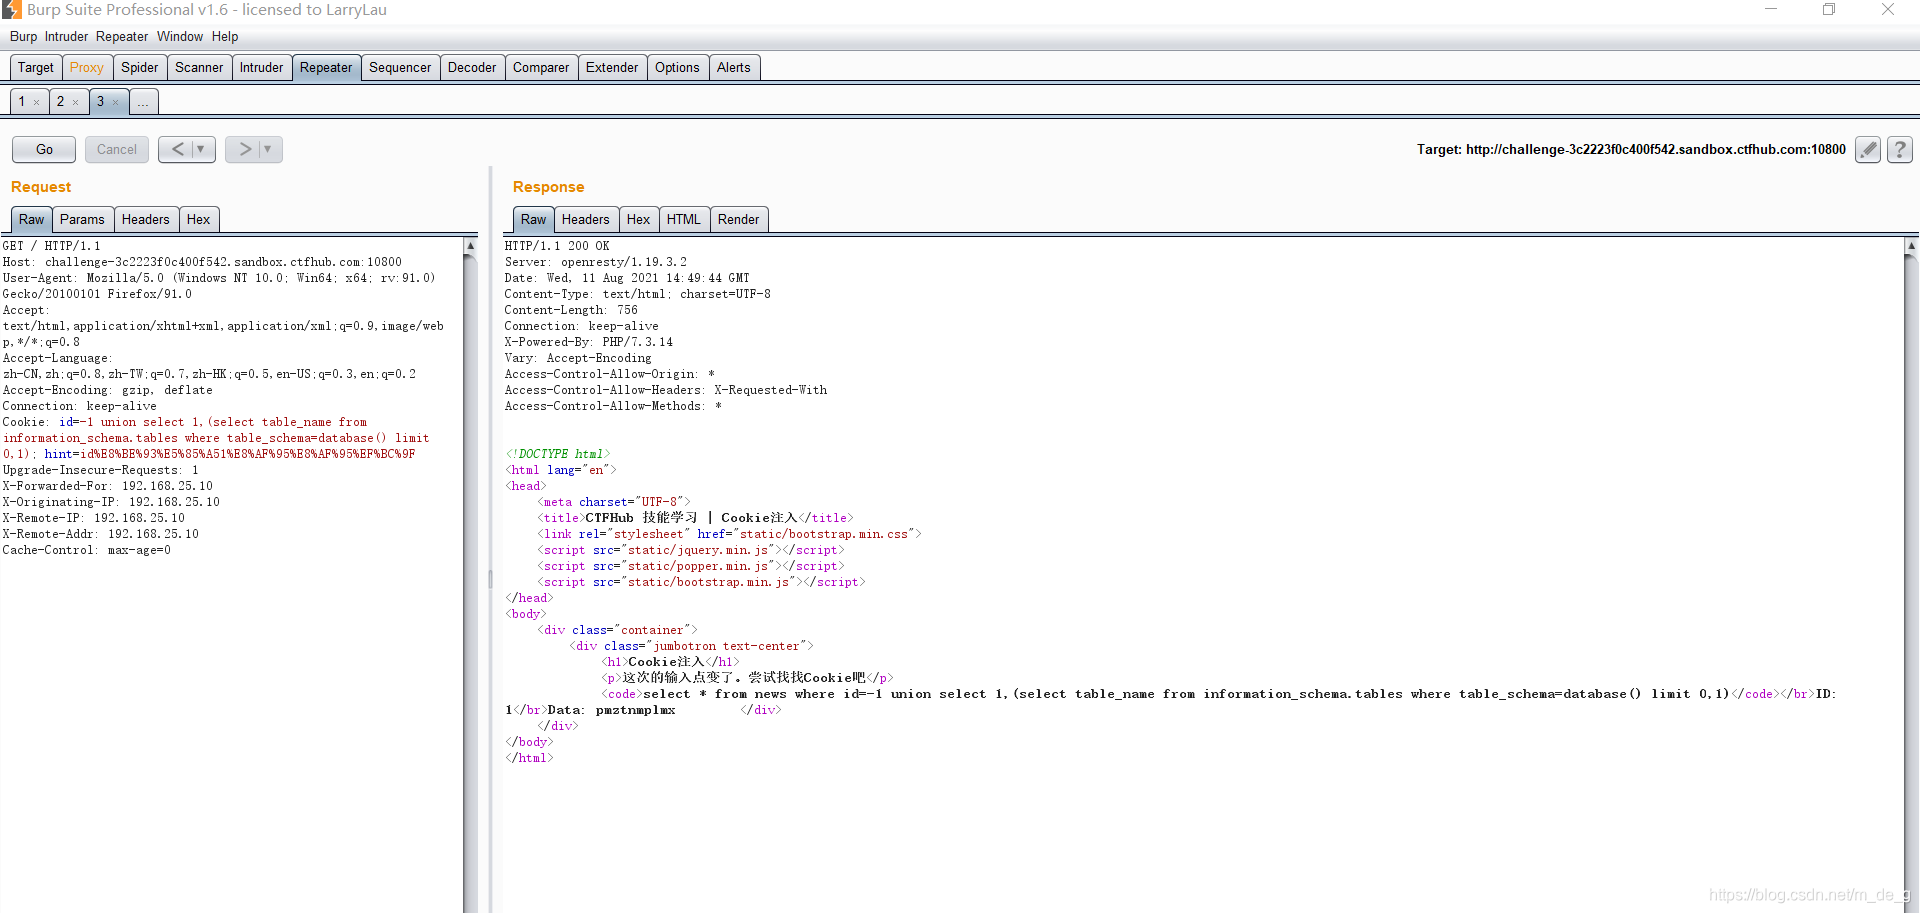Image resolution: width=1920 pixels, height=913 pixels.
Task: Open the Help menu
Action: 225,36
